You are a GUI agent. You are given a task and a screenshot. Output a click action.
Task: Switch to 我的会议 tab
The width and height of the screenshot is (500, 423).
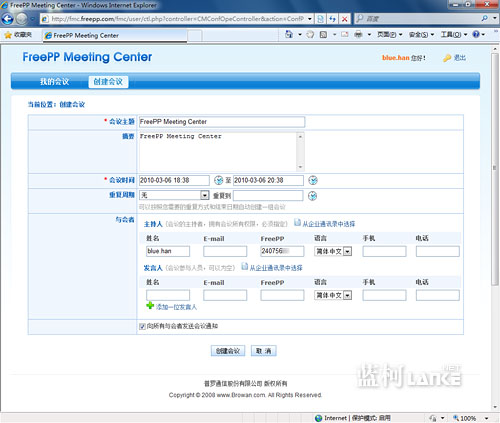pos(54,81)
